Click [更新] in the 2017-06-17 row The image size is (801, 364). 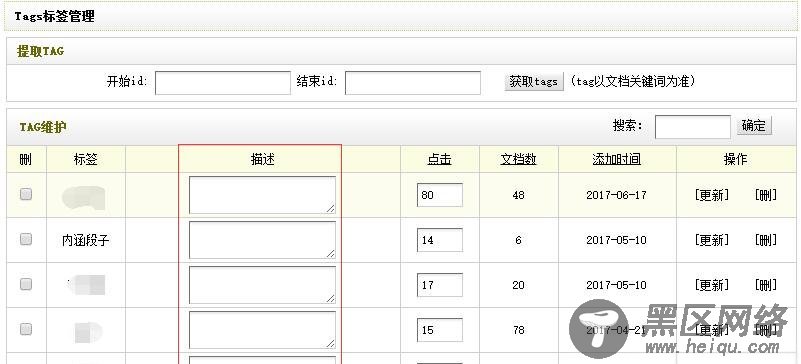click(x=711, y=195)
